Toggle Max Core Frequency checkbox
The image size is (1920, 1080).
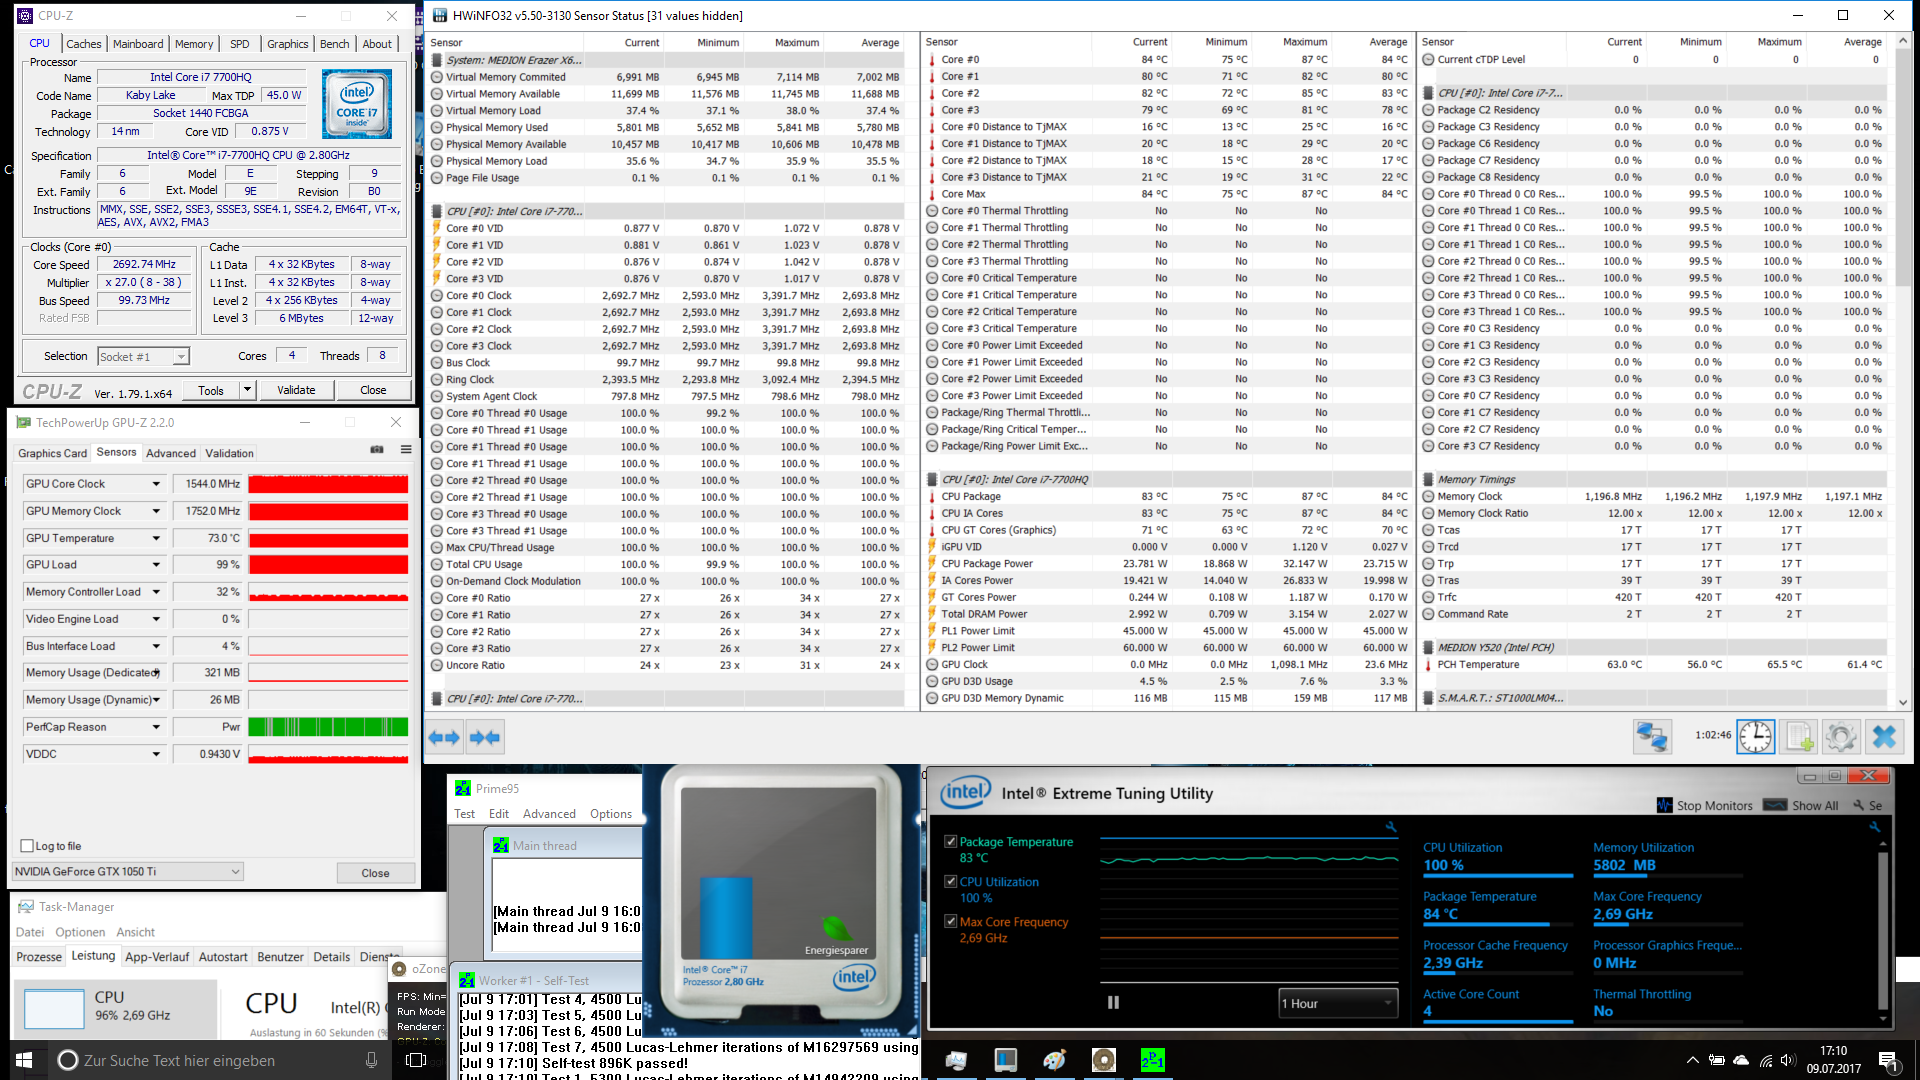click(951, 922)
